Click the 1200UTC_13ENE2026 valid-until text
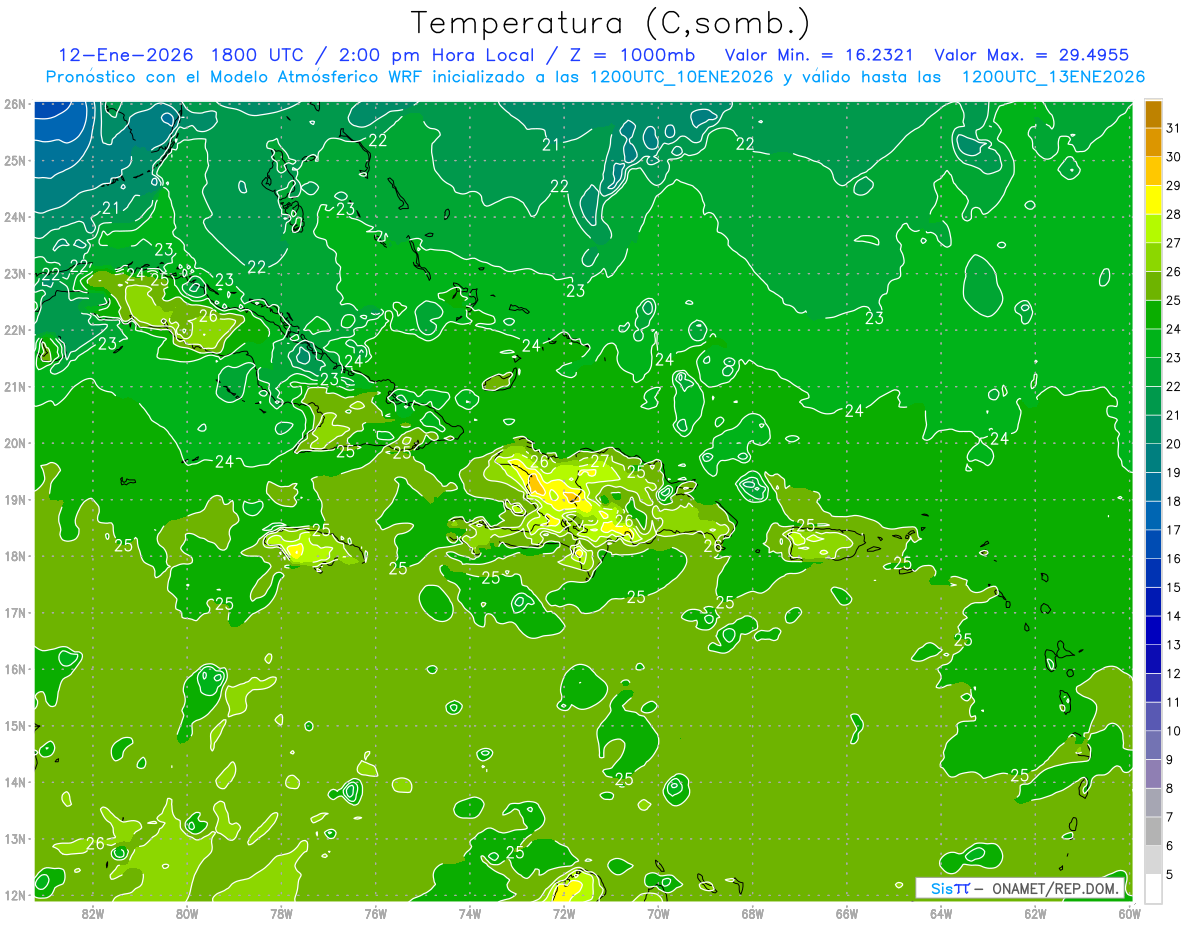Viewport: 1200px width, 927px height. pyautogui.click(x=1054, y=77)
